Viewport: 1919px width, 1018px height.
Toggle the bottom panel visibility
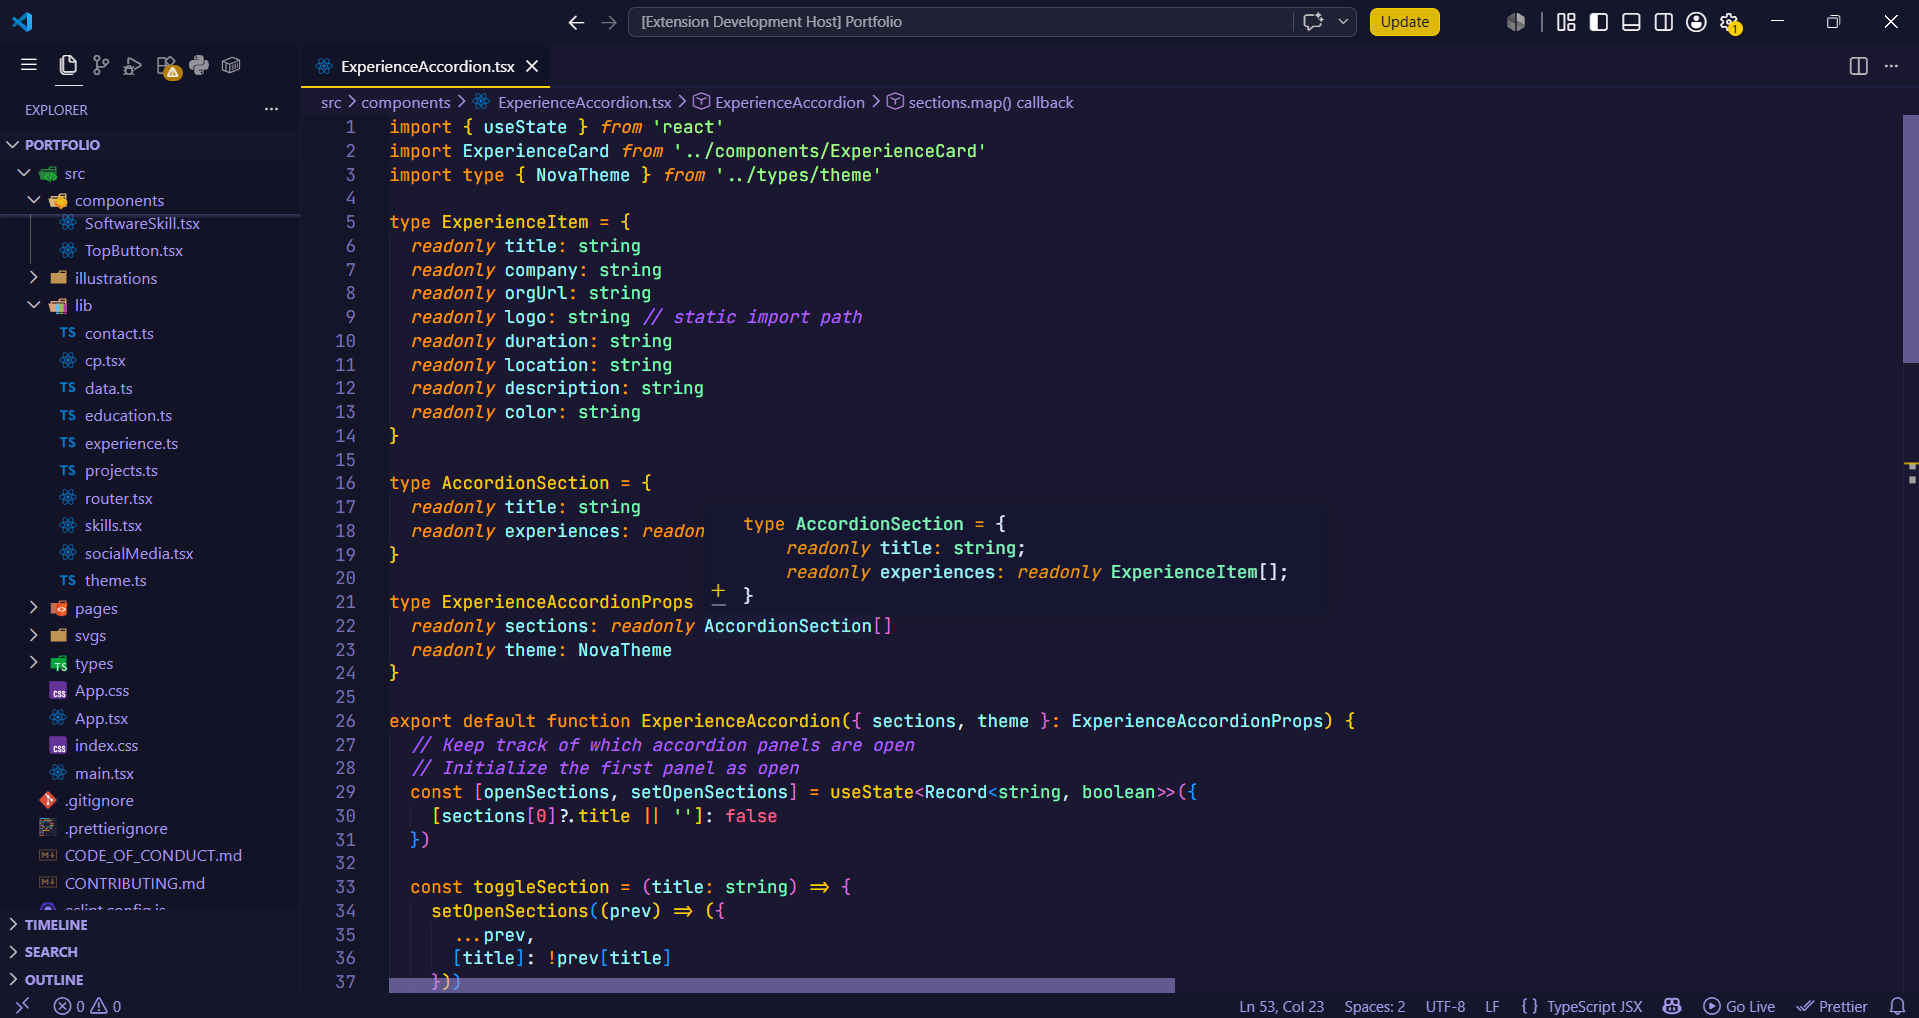[1631, 22]
